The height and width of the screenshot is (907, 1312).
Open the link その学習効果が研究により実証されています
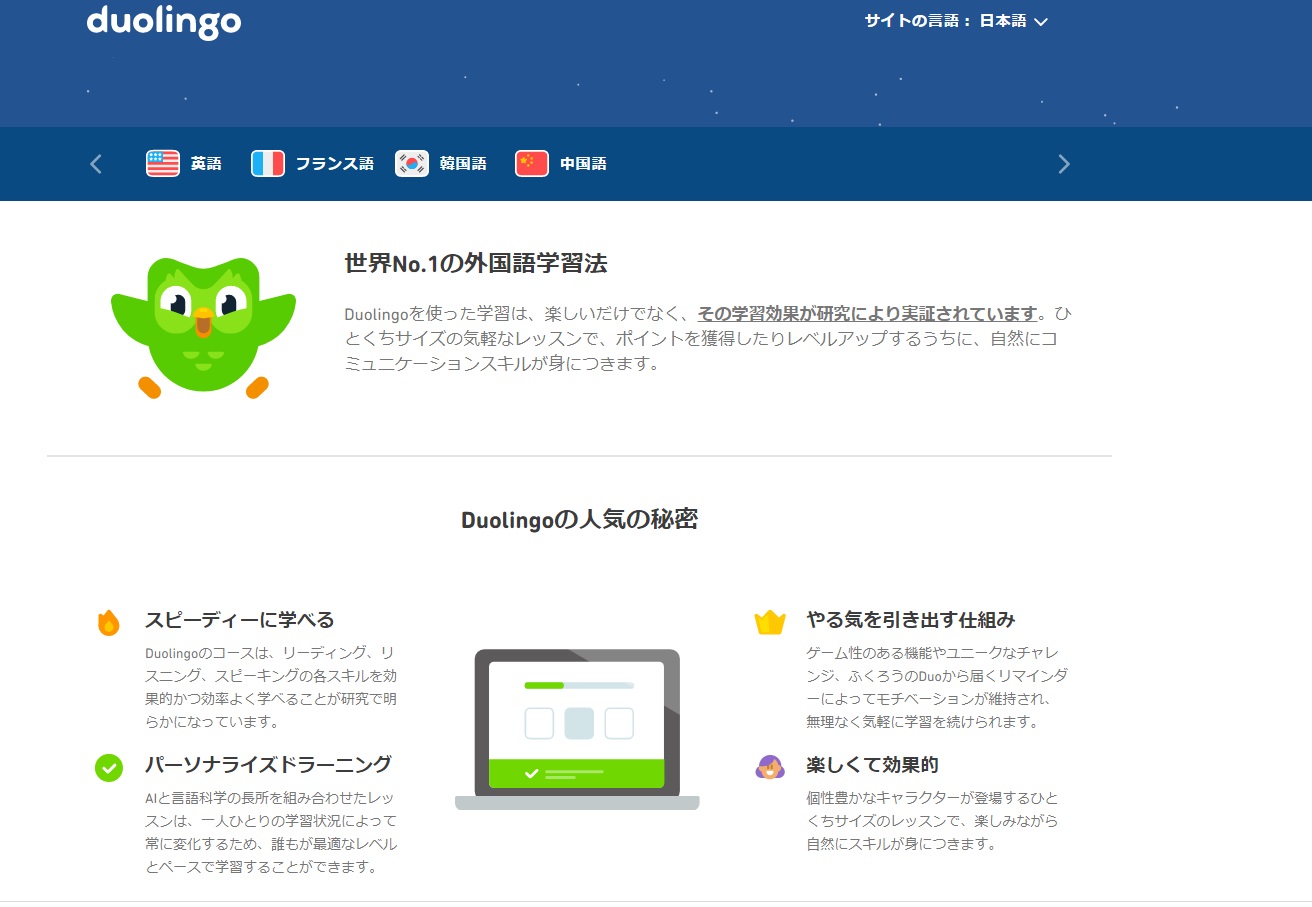(x=868, y=313)
